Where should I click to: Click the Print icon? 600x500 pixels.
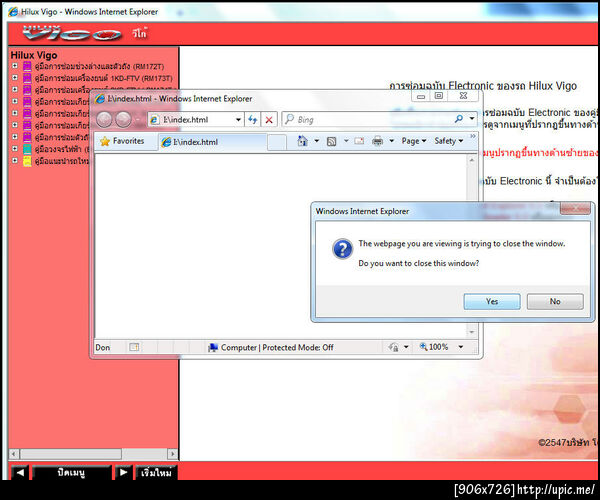click(x=378, y=141)
